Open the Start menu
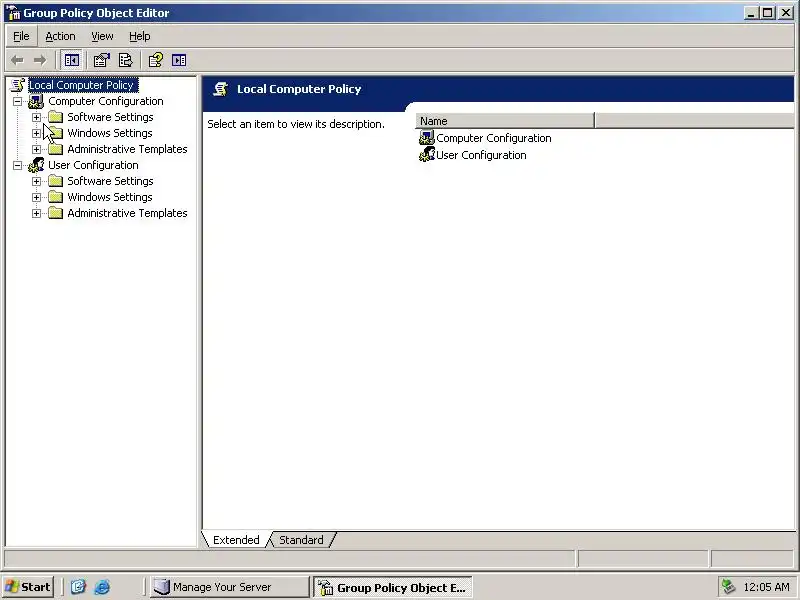This screenshot has width=800, height=600. click(28, 587)
